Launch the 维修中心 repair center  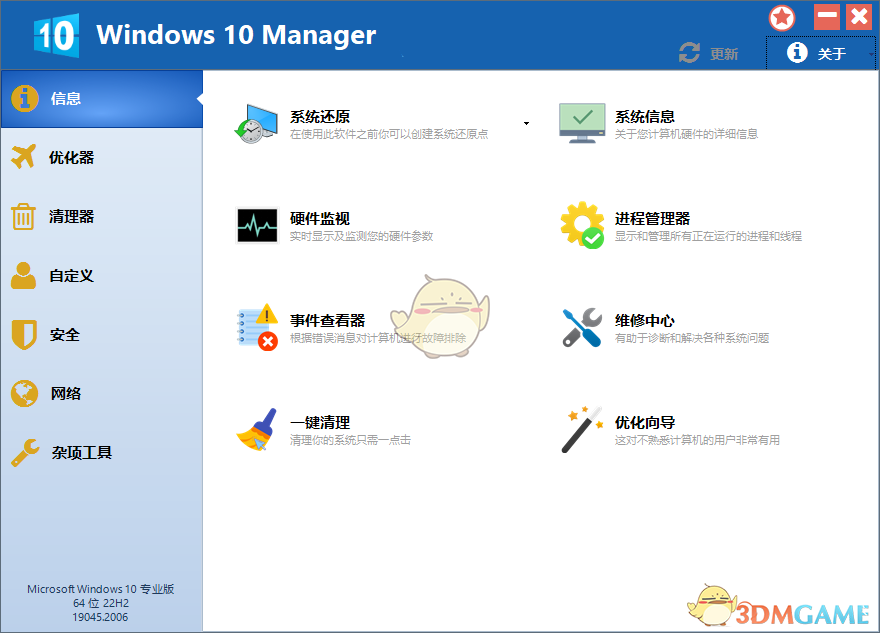pos(643,320)
